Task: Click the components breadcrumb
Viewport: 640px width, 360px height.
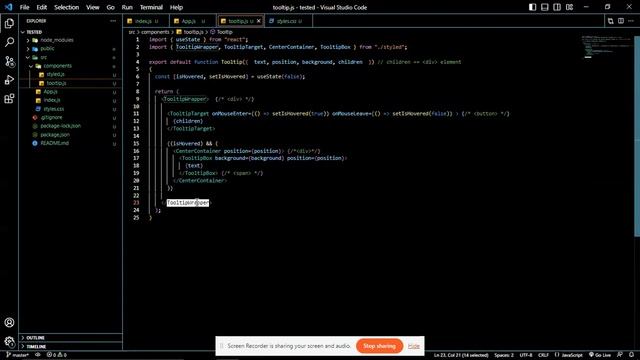Action: 155,32
